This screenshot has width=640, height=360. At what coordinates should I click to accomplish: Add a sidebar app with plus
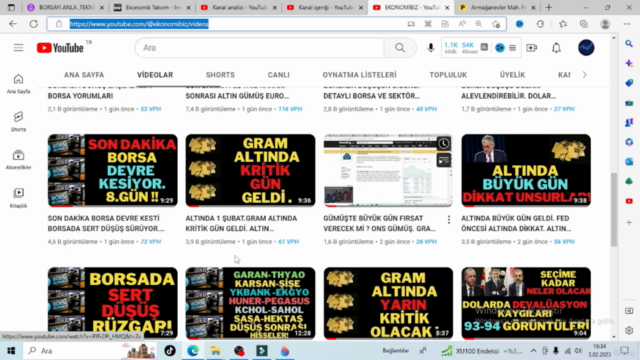point(629,222)
